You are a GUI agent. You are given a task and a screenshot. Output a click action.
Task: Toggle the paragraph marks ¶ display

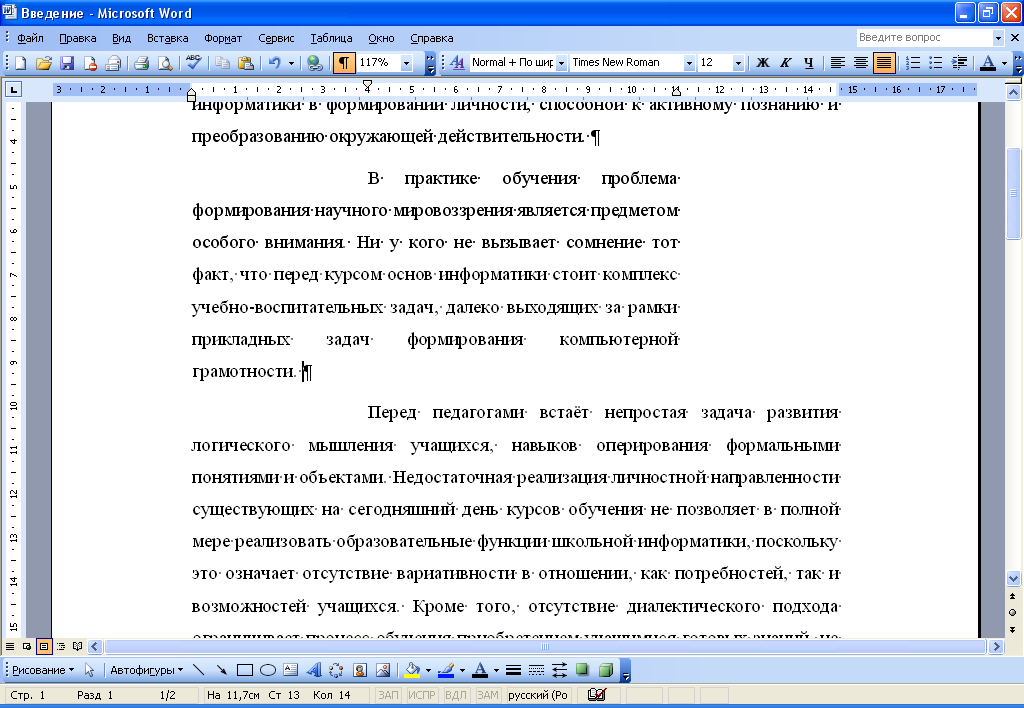coord(344,63)
